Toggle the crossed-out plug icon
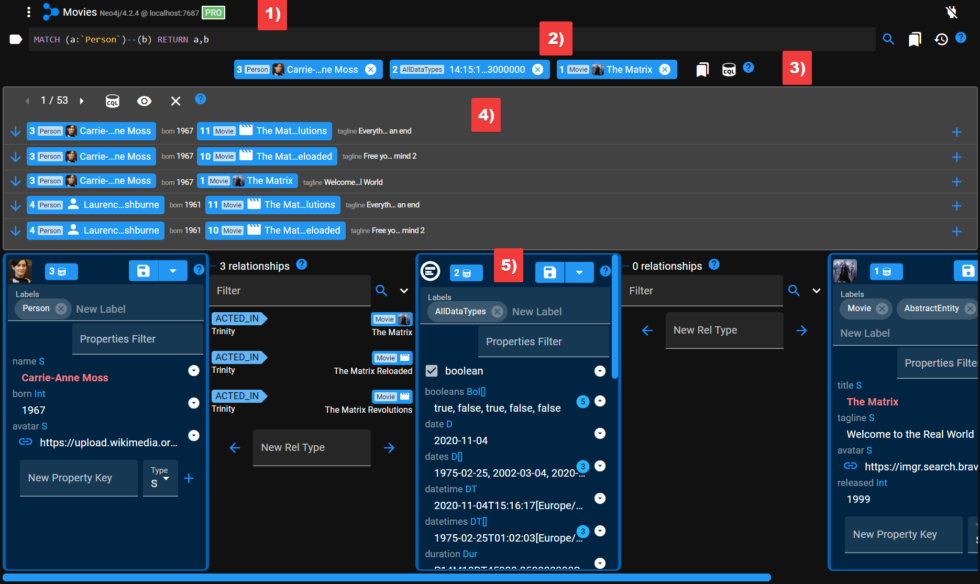Screen dimensions: 980x584 coord(951,12)
